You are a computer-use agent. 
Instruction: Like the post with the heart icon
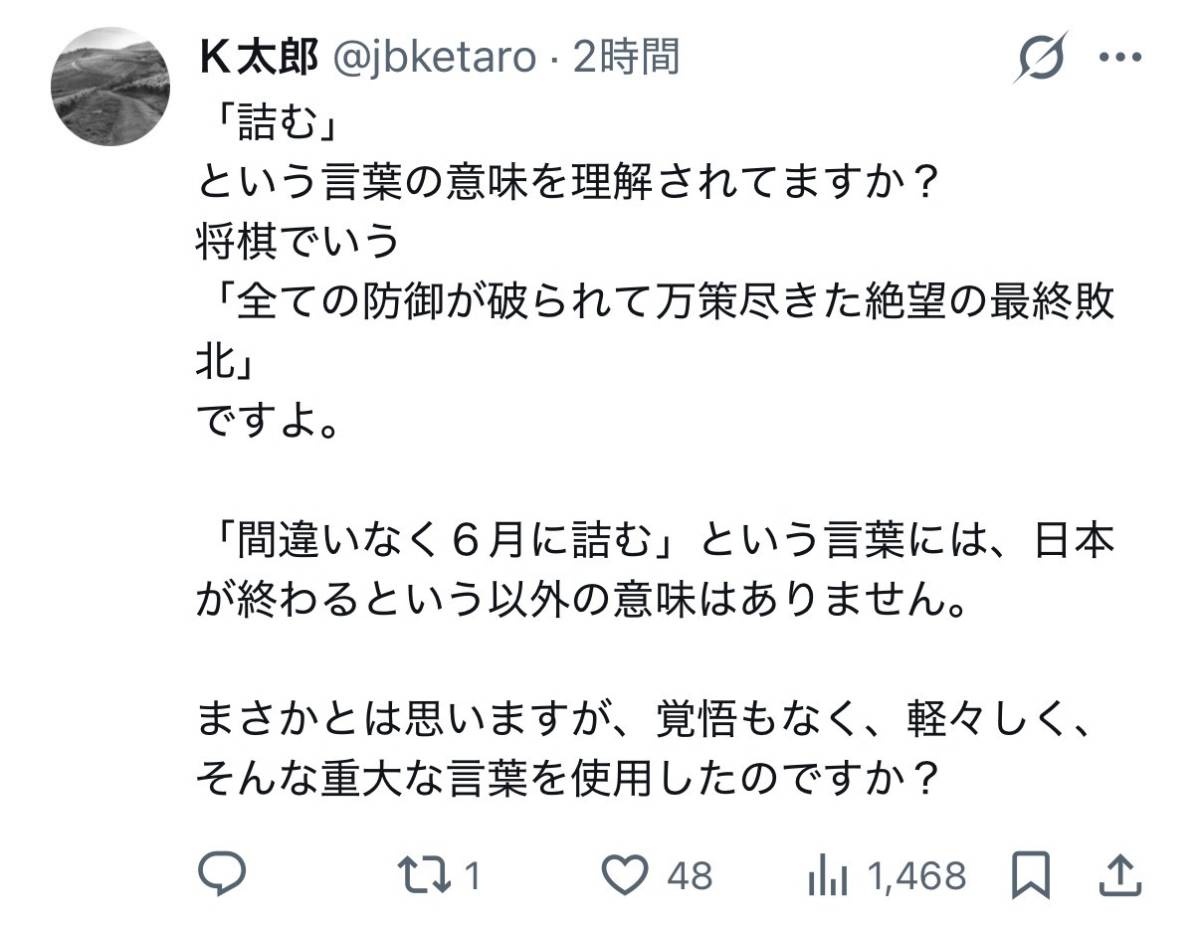[625, 877]
